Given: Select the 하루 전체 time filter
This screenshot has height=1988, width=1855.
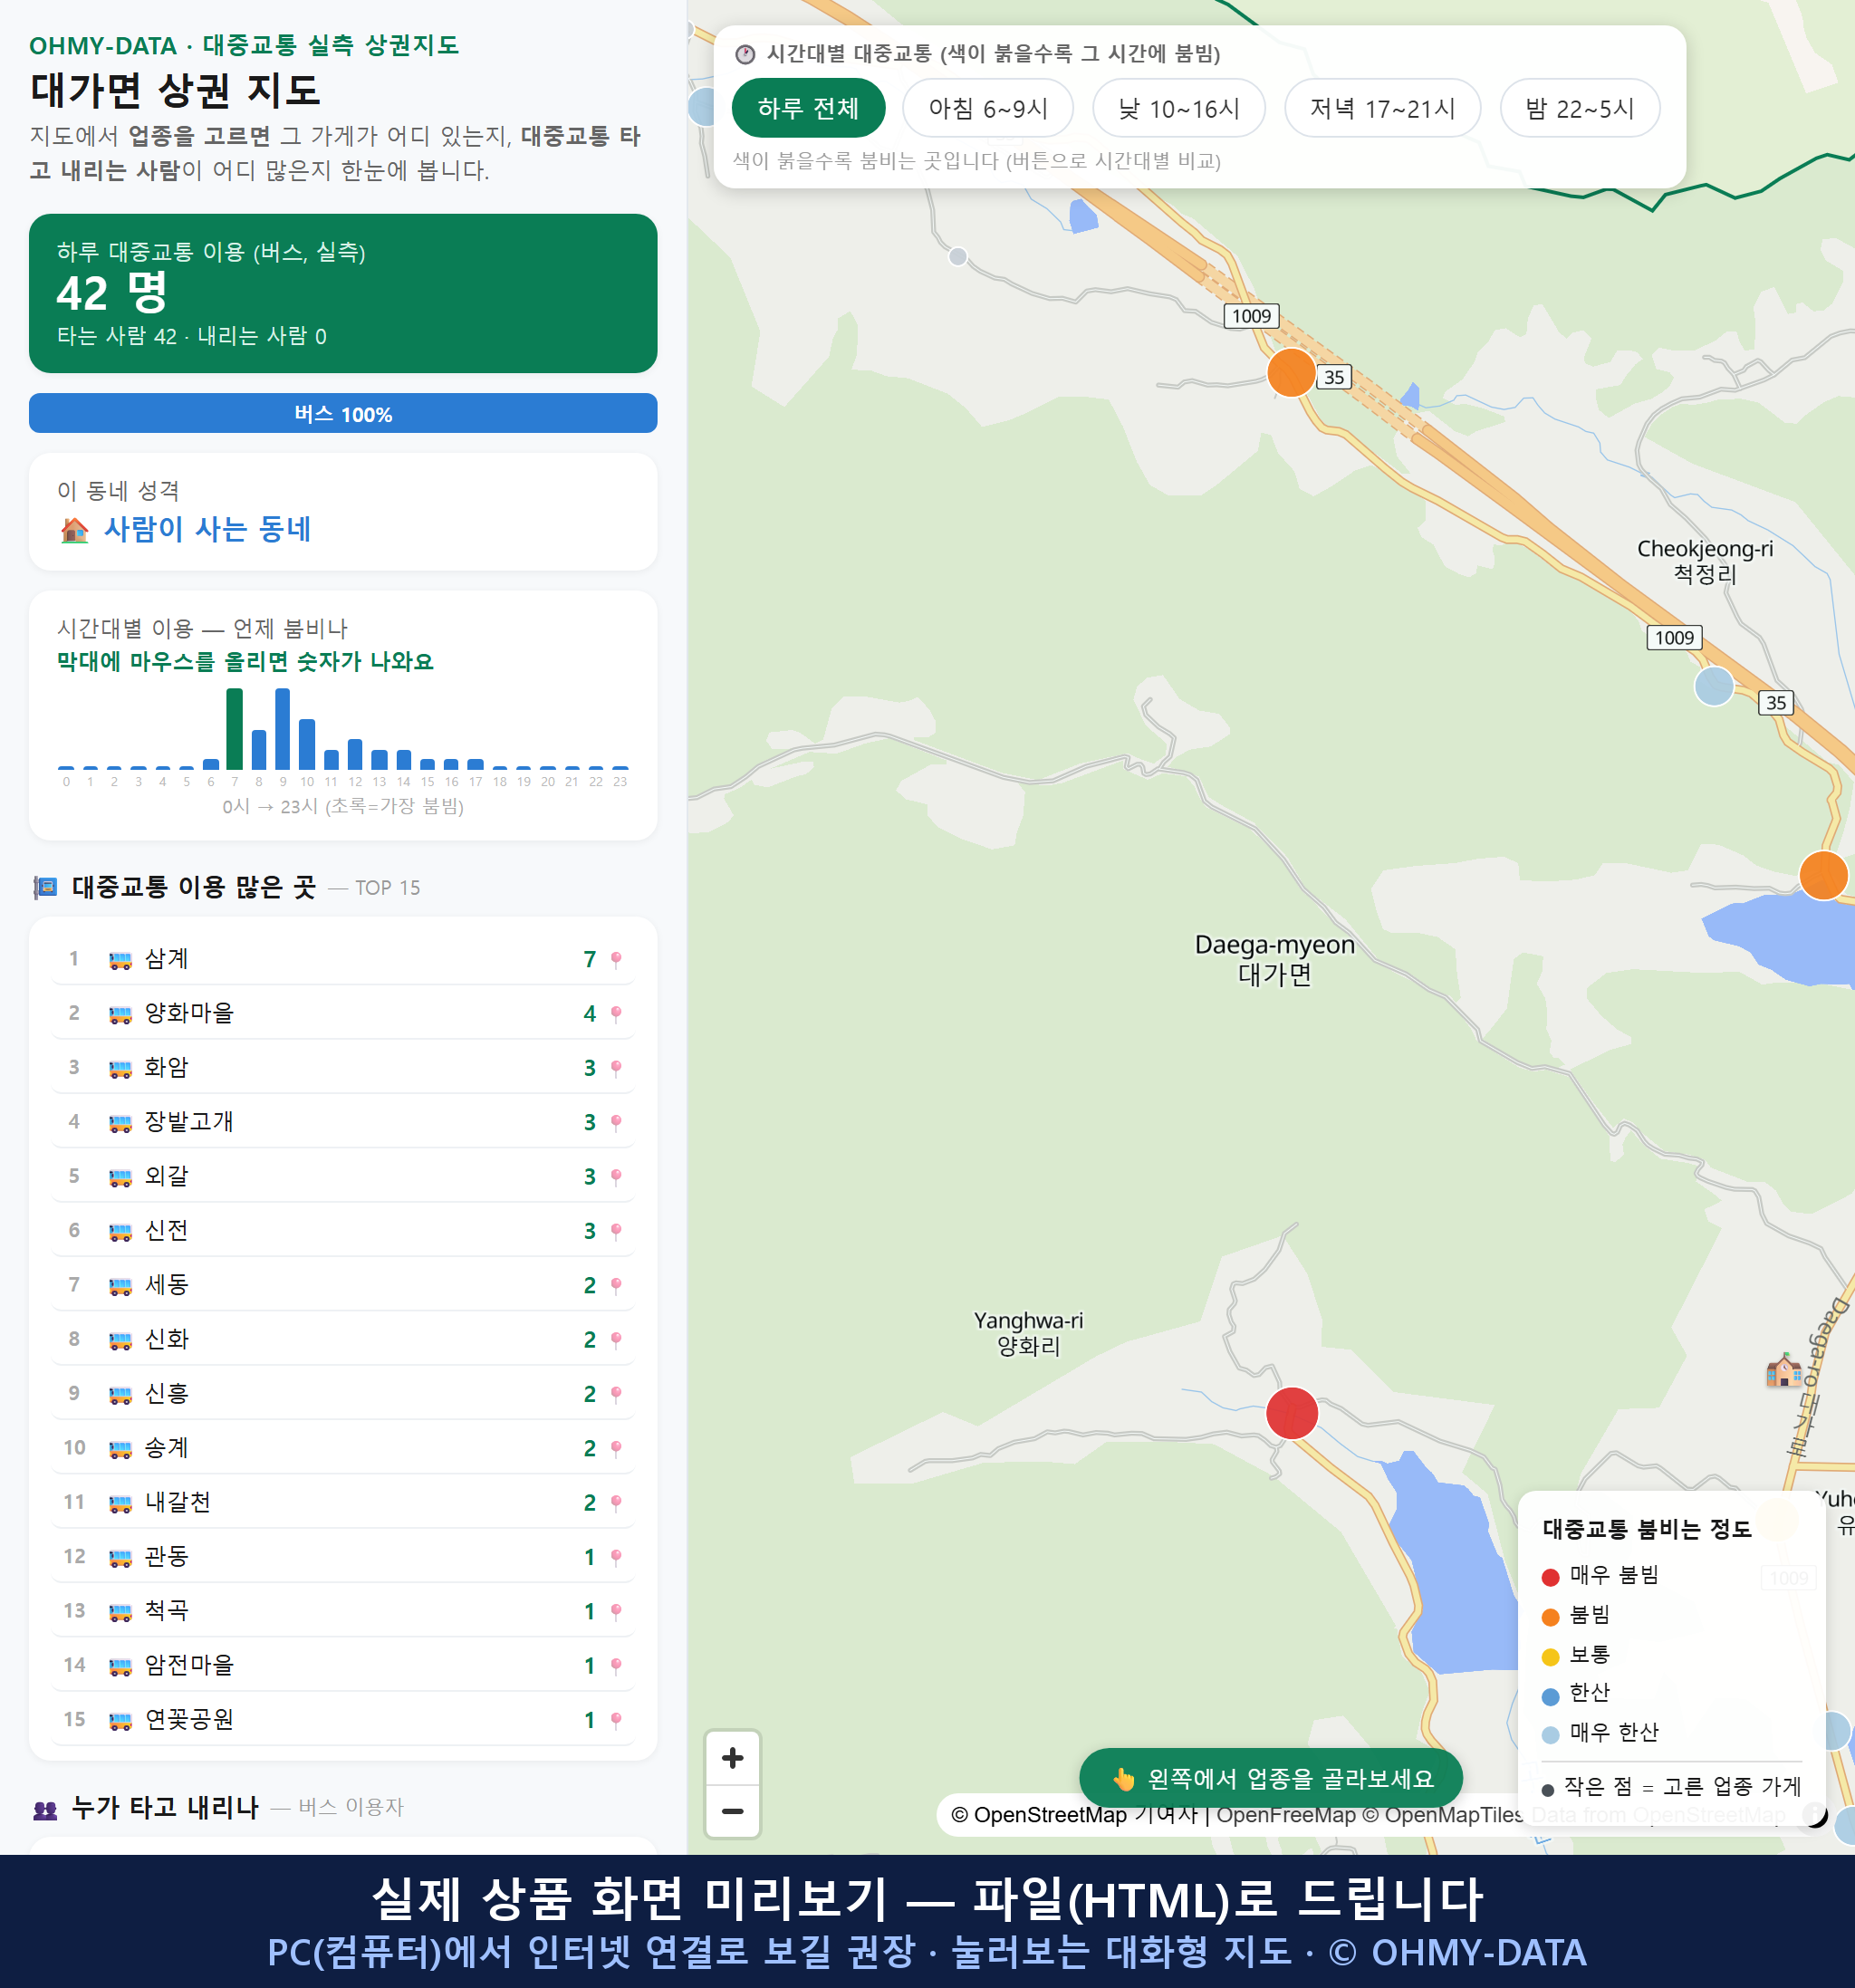Looking at the screenshot, I should [808, 108].
